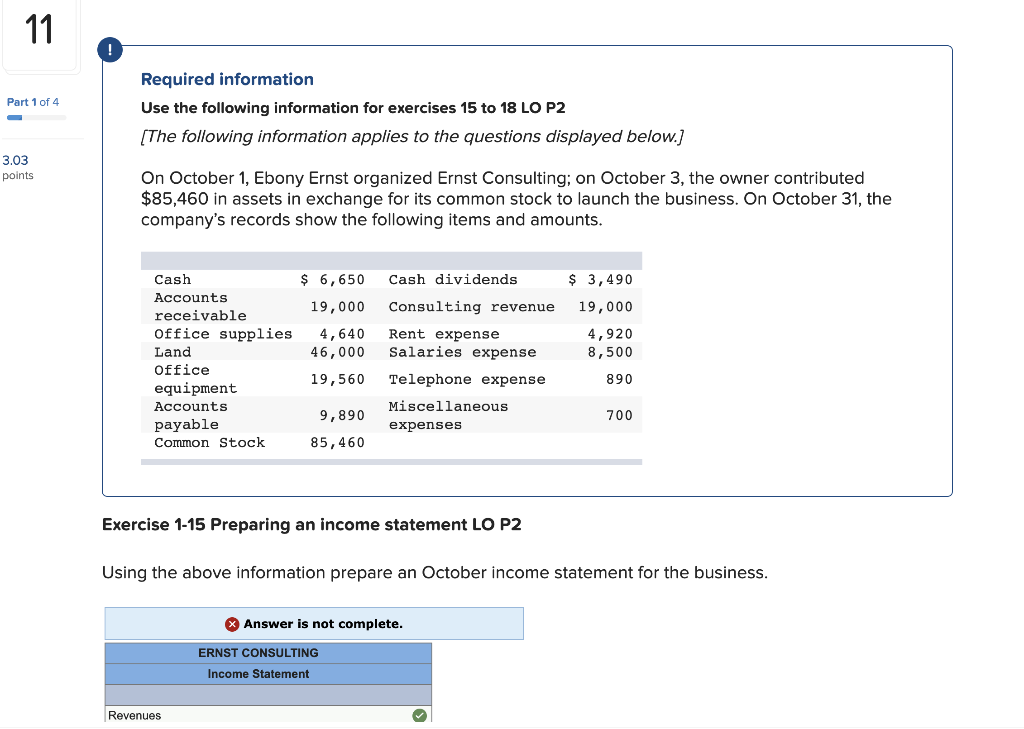Click the Common Stock label

tap(210, 443)
